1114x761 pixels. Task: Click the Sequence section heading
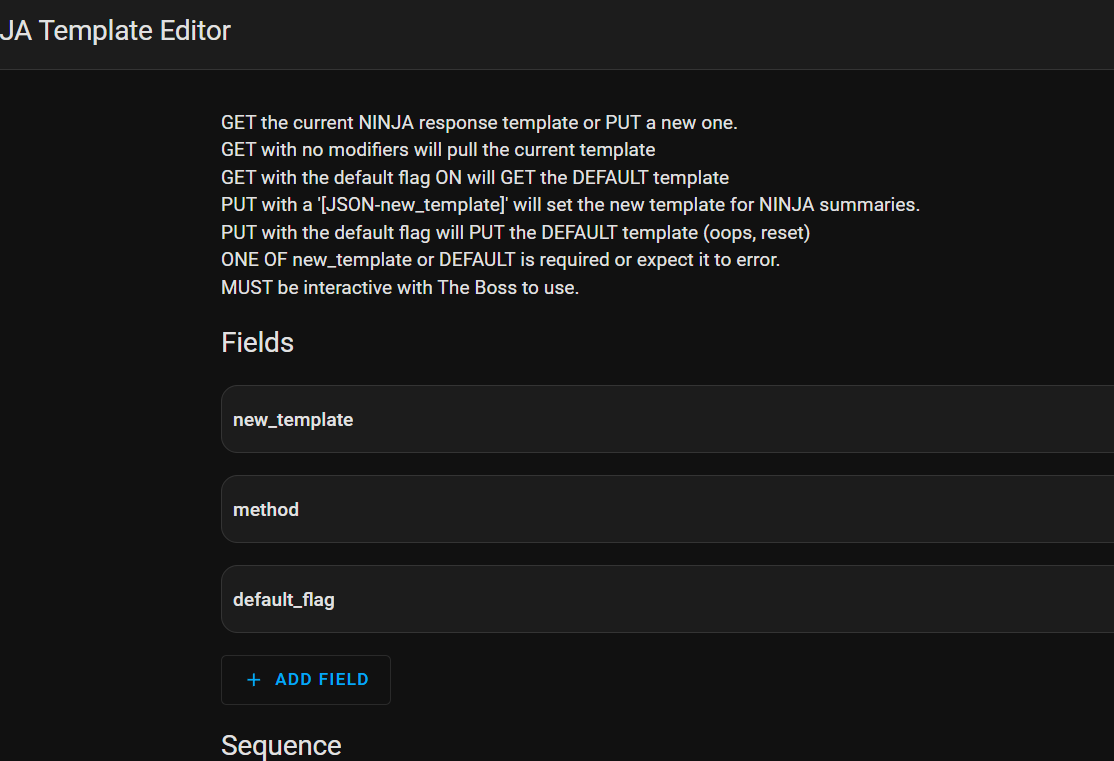coord(281,746)
